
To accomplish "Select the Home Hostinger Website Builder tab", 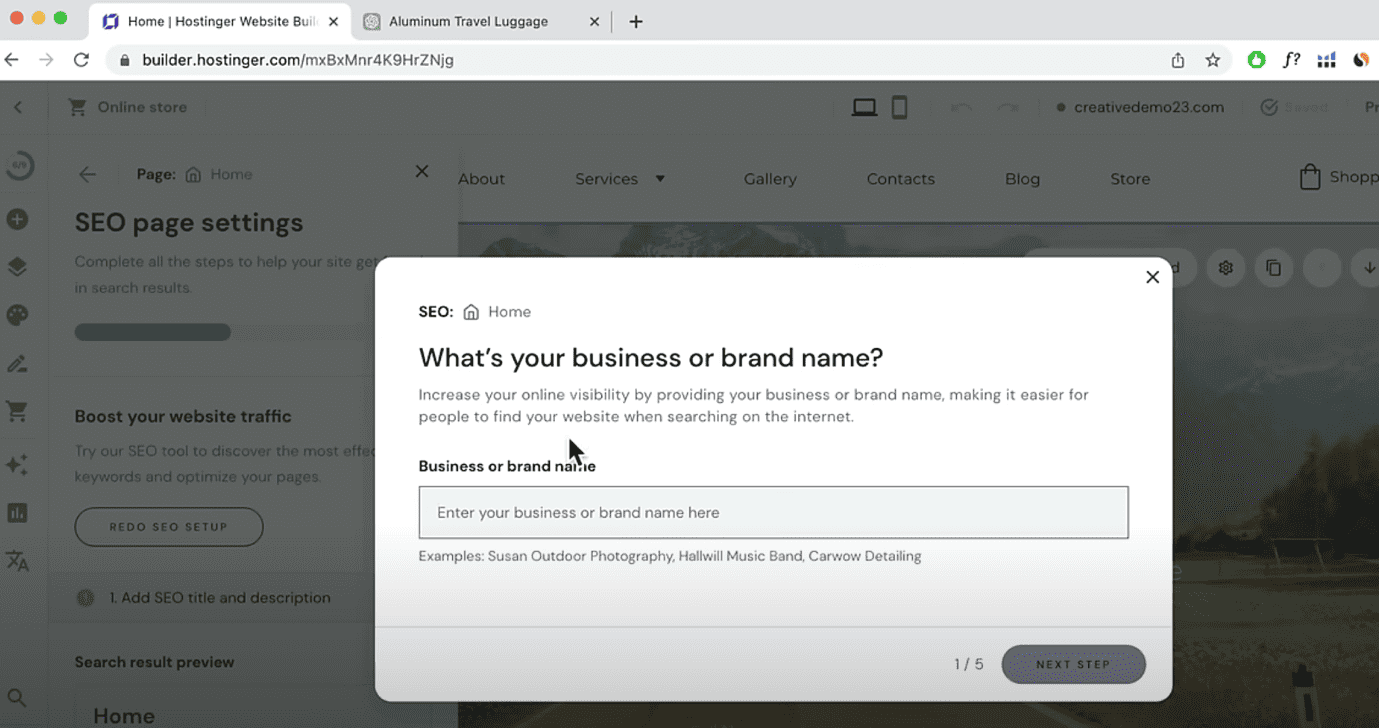I will click(x=220, y=21).
